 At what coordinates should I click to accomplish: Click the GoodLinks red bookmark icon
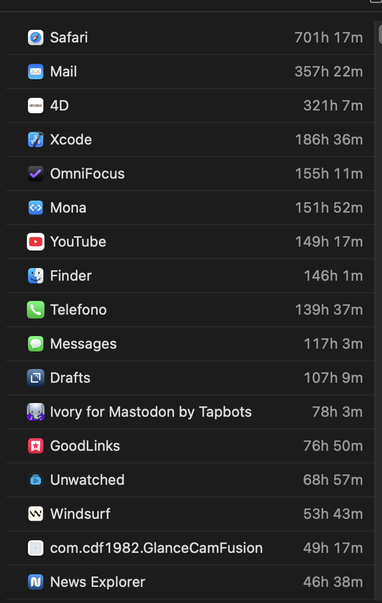[35, 446]
